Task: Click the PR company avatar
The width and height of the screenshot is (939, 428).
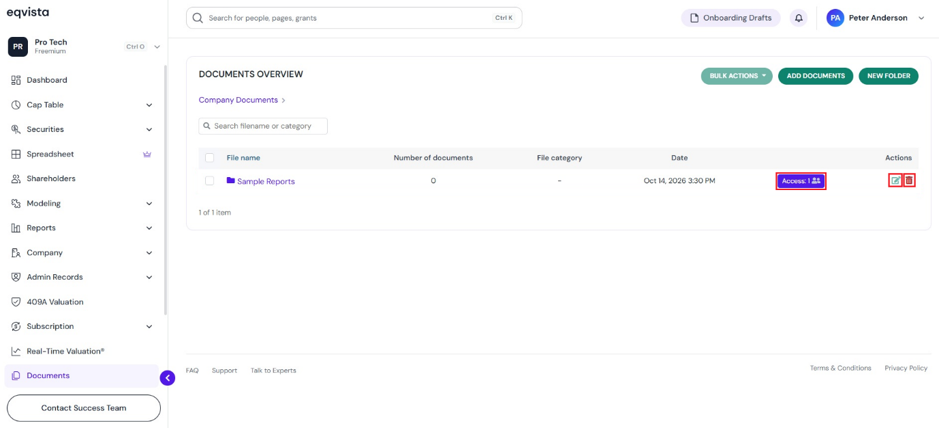Action: tap(17, 47)
